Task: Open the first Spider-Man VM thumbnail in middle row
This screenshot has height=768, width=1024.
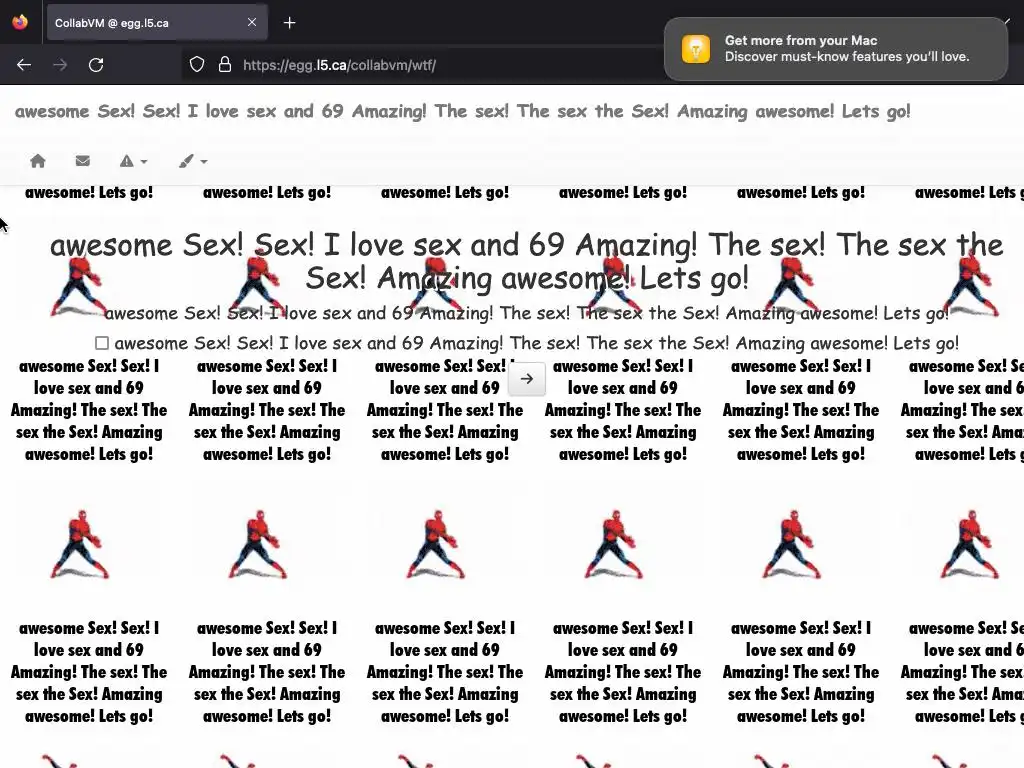Action: tap(80, 544)
